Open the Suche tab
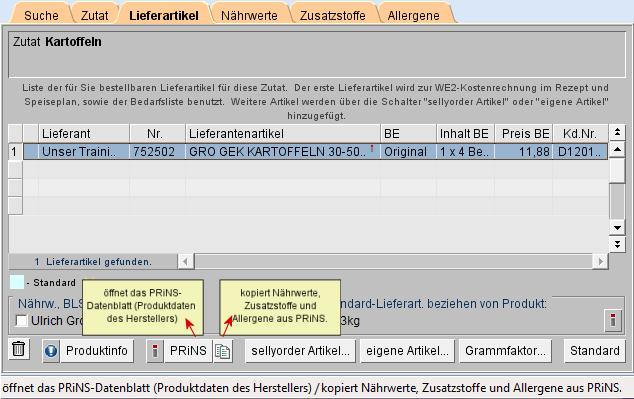 click(x=41, y=15)
